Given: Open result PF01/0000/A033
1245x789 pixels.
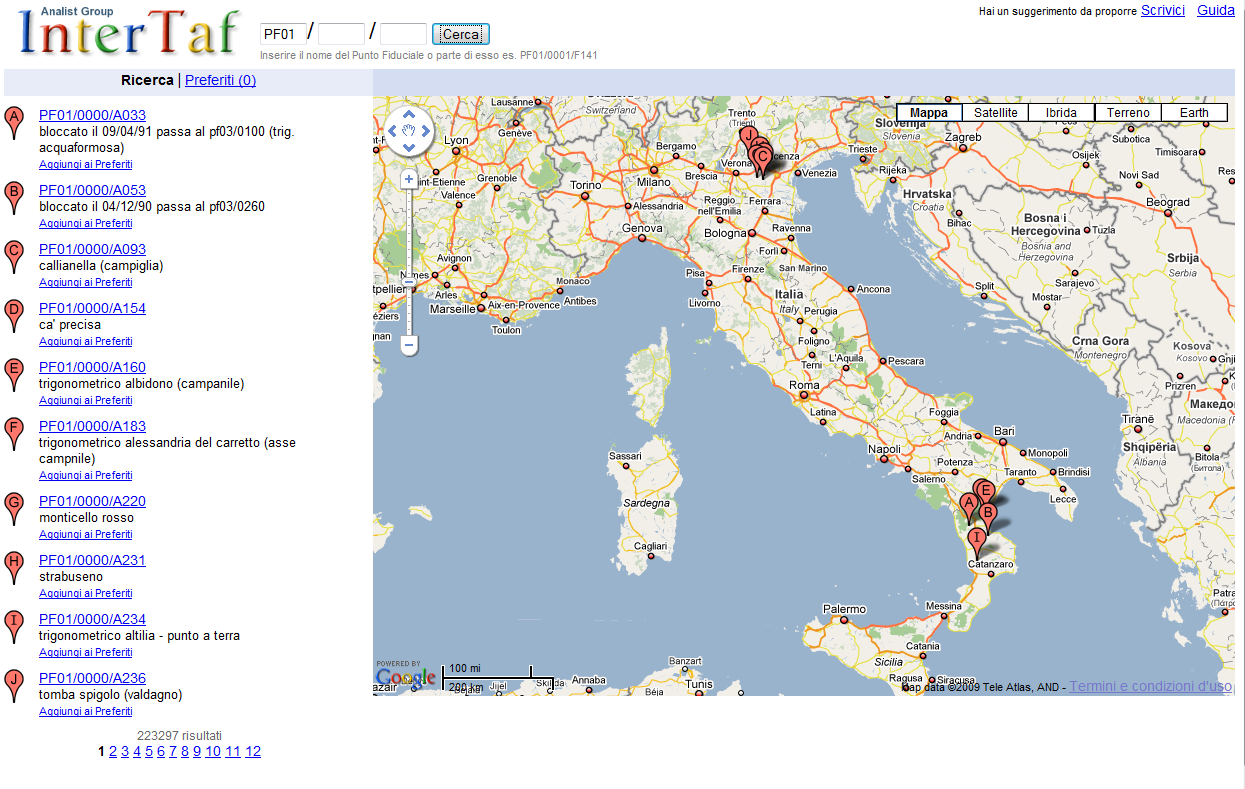Looking at the screenshot, I should click(x=92, y=115).
